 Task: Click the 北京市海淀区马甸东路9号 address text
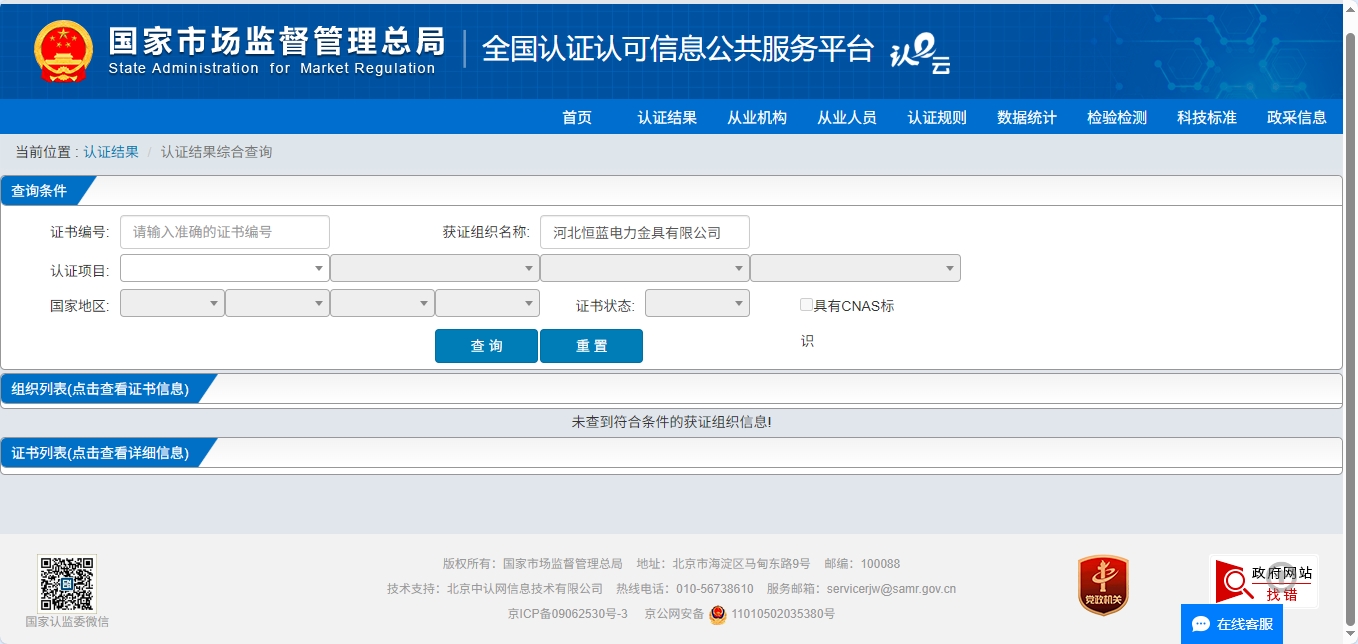click(742, 564)
